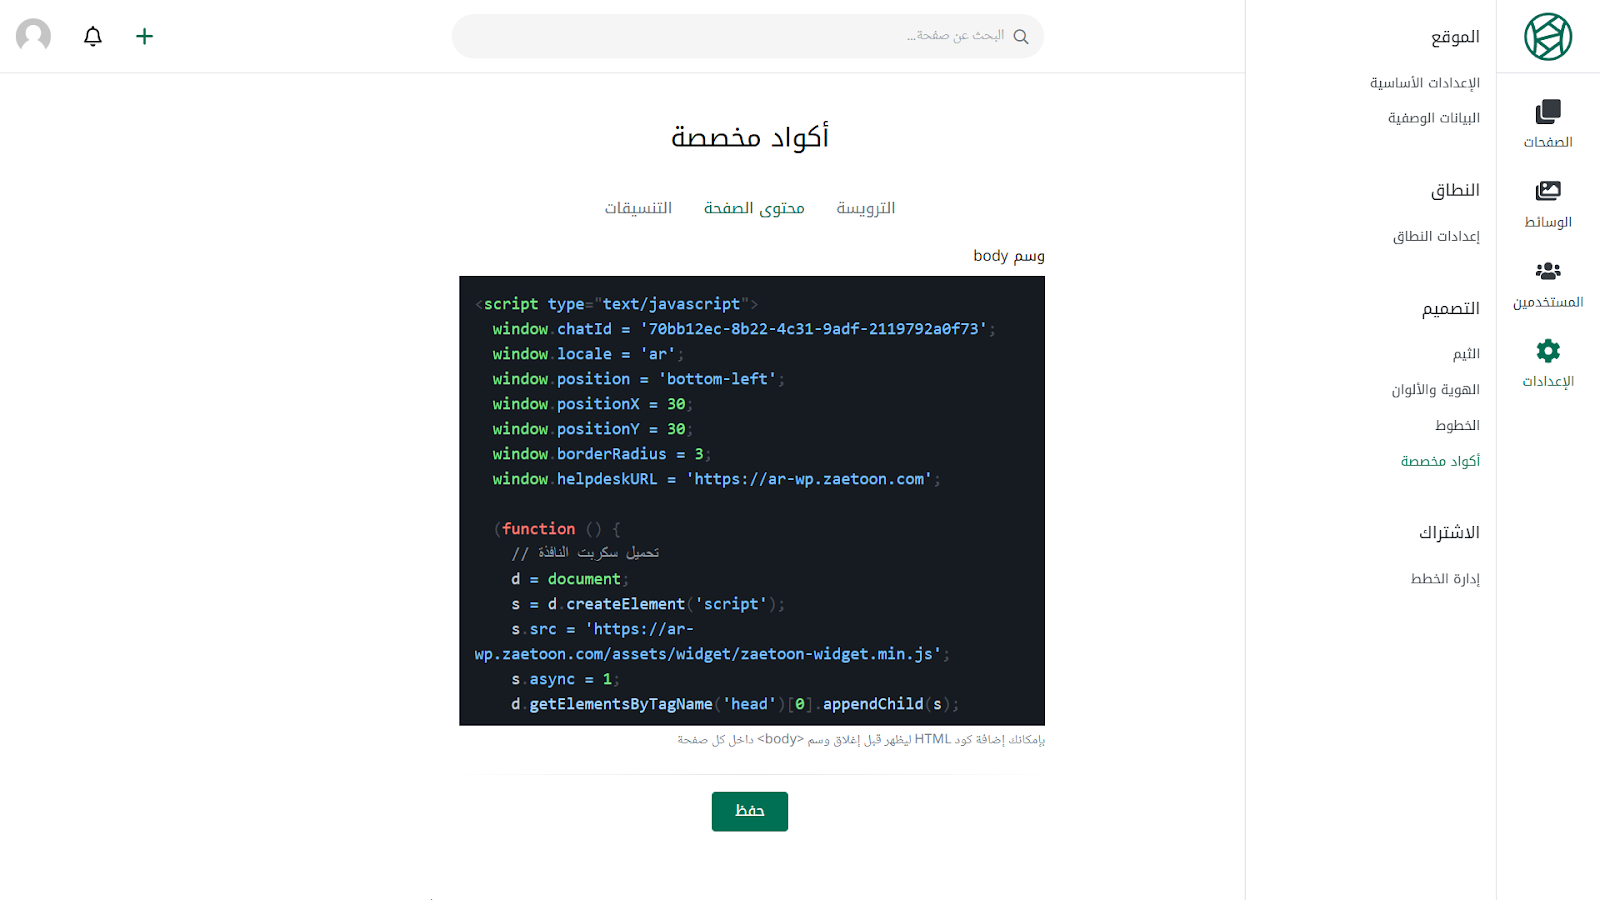Switch to the التنسيقات tab
Viewport: 1600px width, 900px height.
638,208
